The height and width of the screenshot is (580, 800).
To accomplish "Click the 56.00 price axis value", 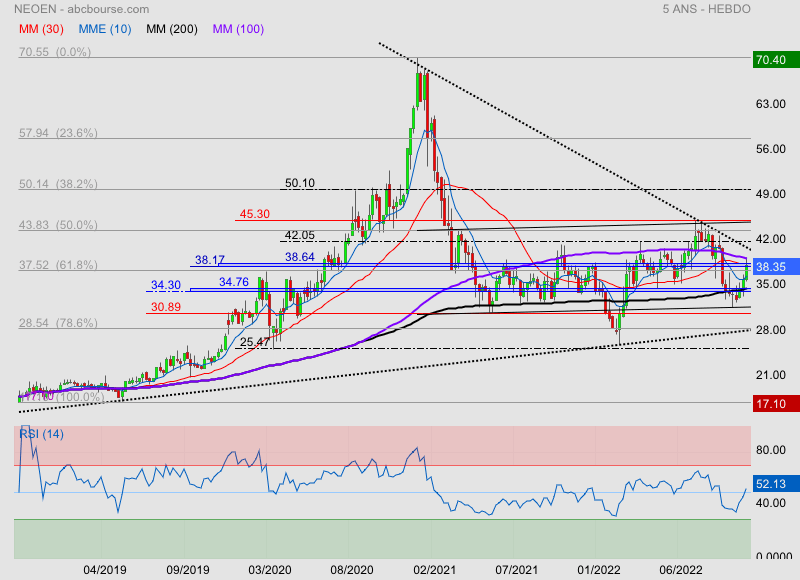I will [771, 149].
